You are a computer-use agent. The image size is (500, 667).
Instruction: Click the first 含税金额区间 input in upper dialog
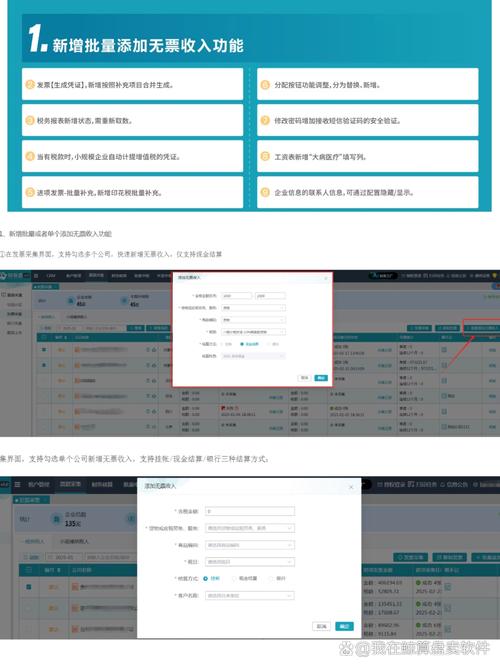point(237,296)
